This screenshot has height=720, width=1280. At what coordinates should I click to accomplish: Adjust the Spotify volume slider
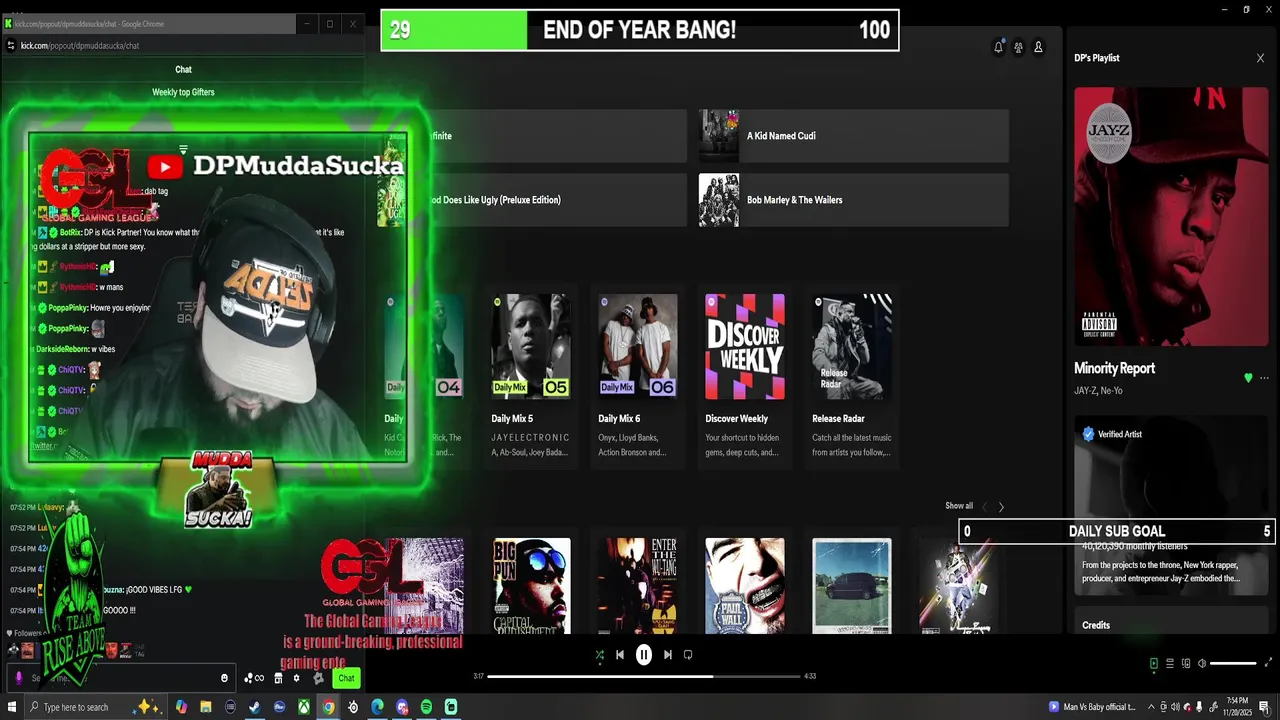1233,663
